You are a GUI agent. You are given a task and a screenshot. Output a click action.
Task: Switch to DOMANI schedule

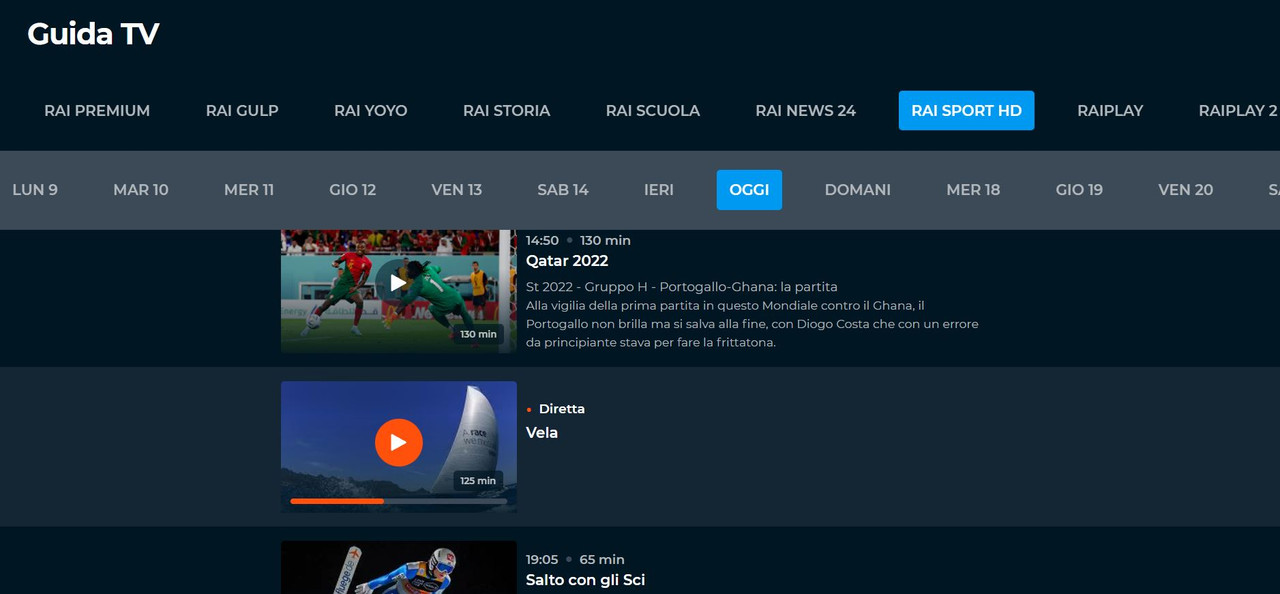coord(858,190)
